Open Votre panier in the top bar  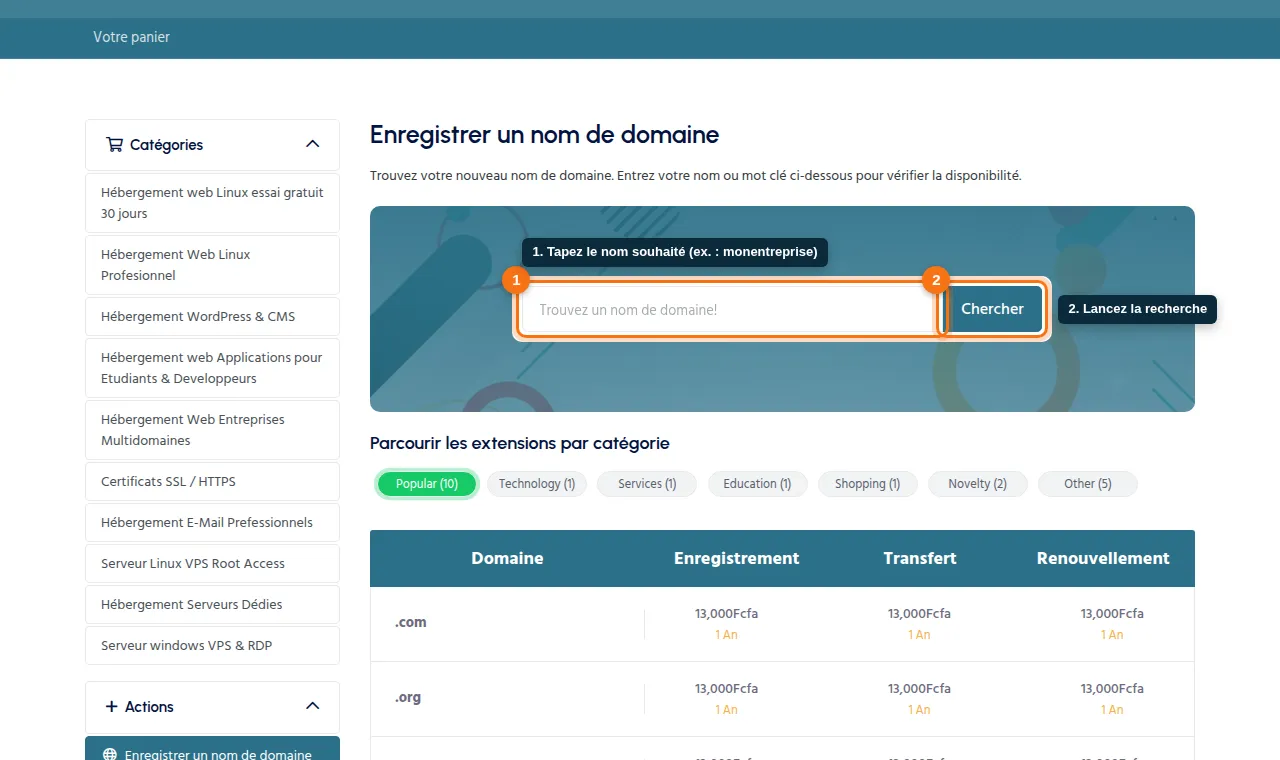pyautogui.click(x=132, y=37)
